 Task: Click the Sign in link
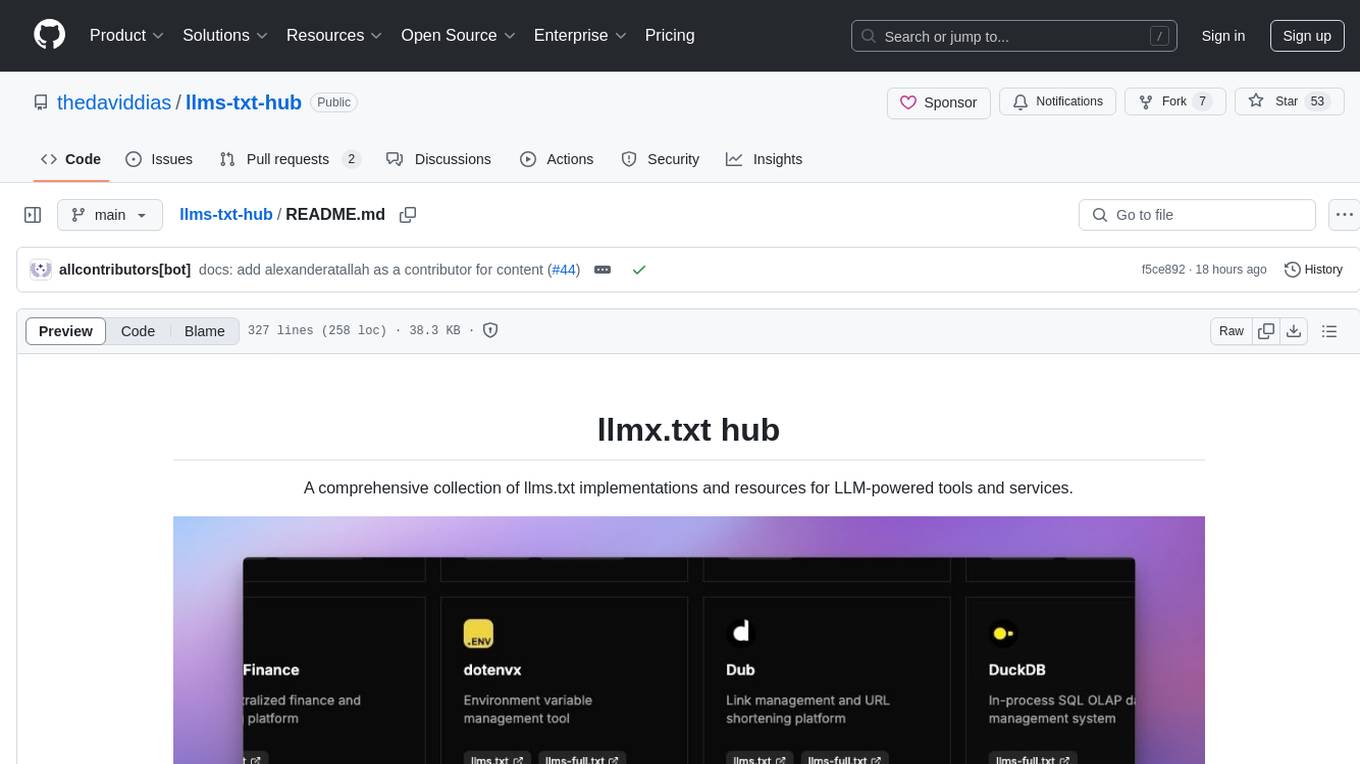click(x=1223, y=36)
